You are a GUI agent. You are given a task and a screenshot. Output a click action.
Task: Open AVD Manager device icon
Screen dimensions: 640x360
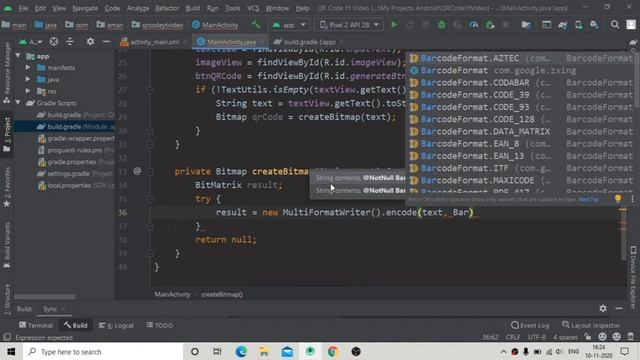[x=578, y=25]
